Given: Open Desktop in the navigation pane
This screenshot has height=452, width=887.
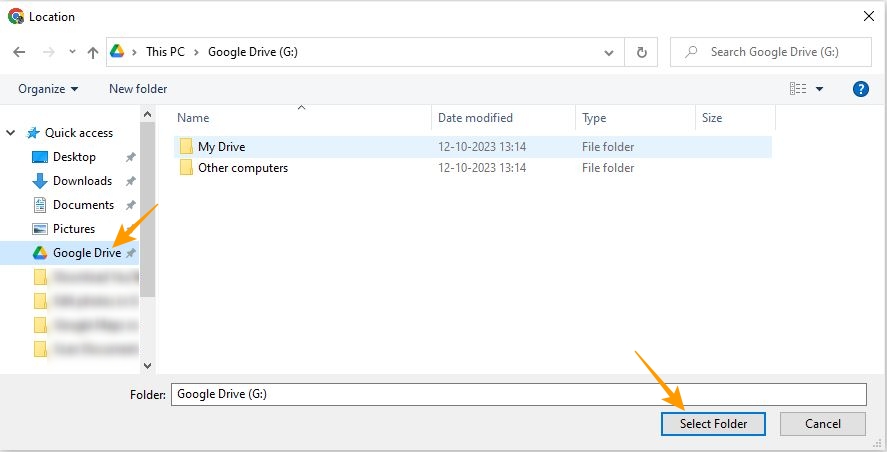Looking at the screenshot, I should click(x=74, y=157).
